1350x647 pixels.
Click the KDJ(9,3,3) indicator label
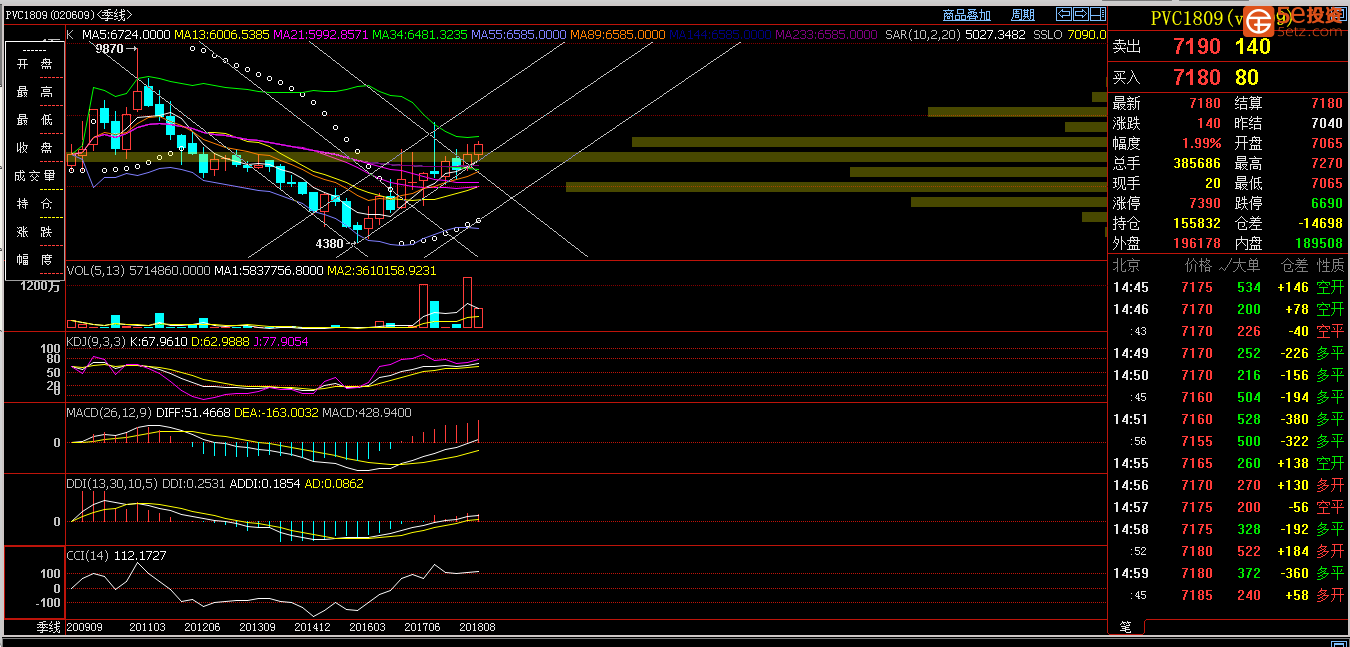[96, 341]
